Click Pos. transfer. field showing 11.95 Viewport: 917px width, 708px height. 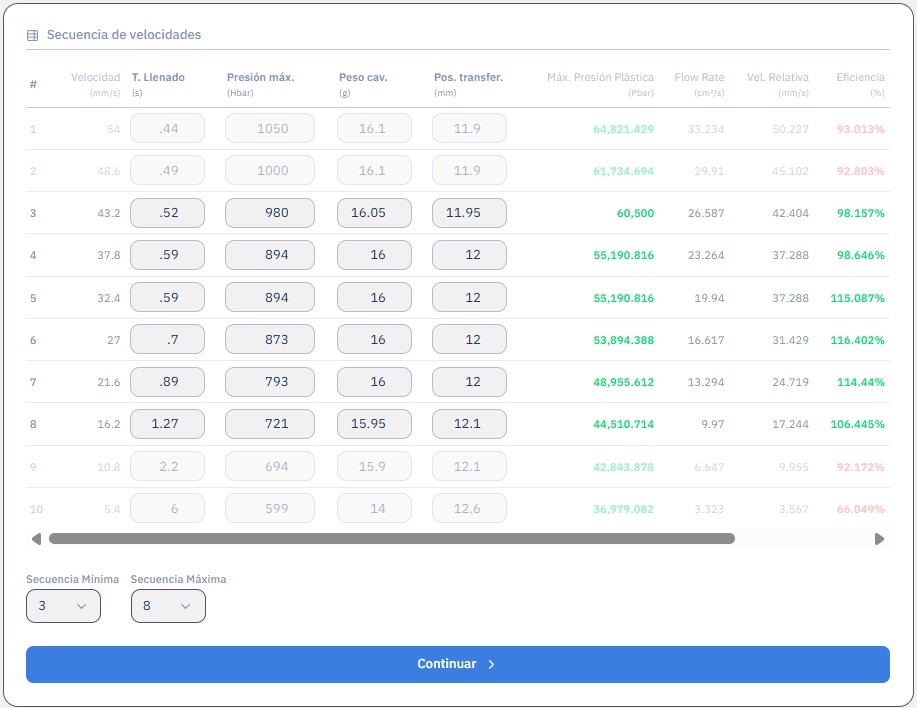click(x=469, y=213)
